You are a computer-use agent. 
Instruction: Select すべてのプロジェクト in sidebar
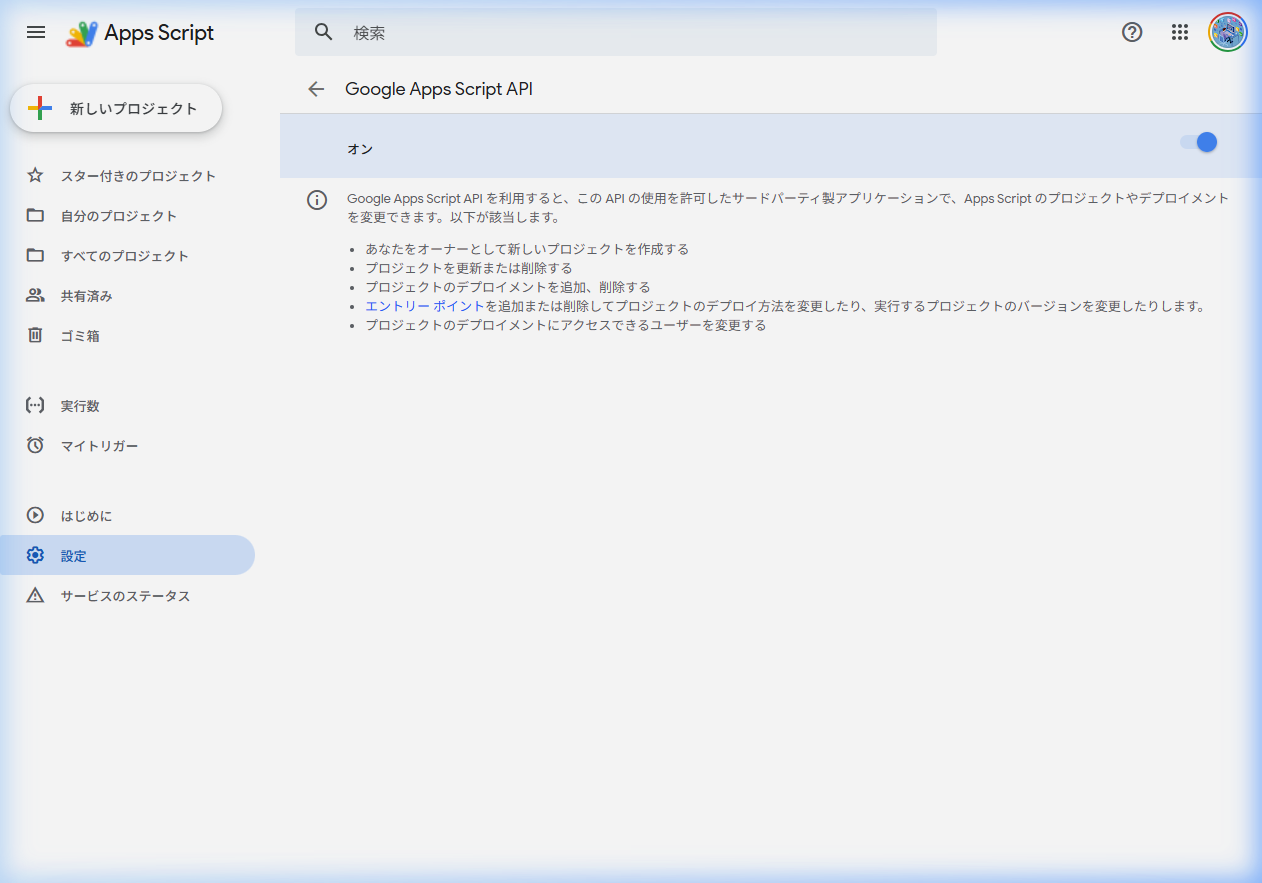coord(127,256)
